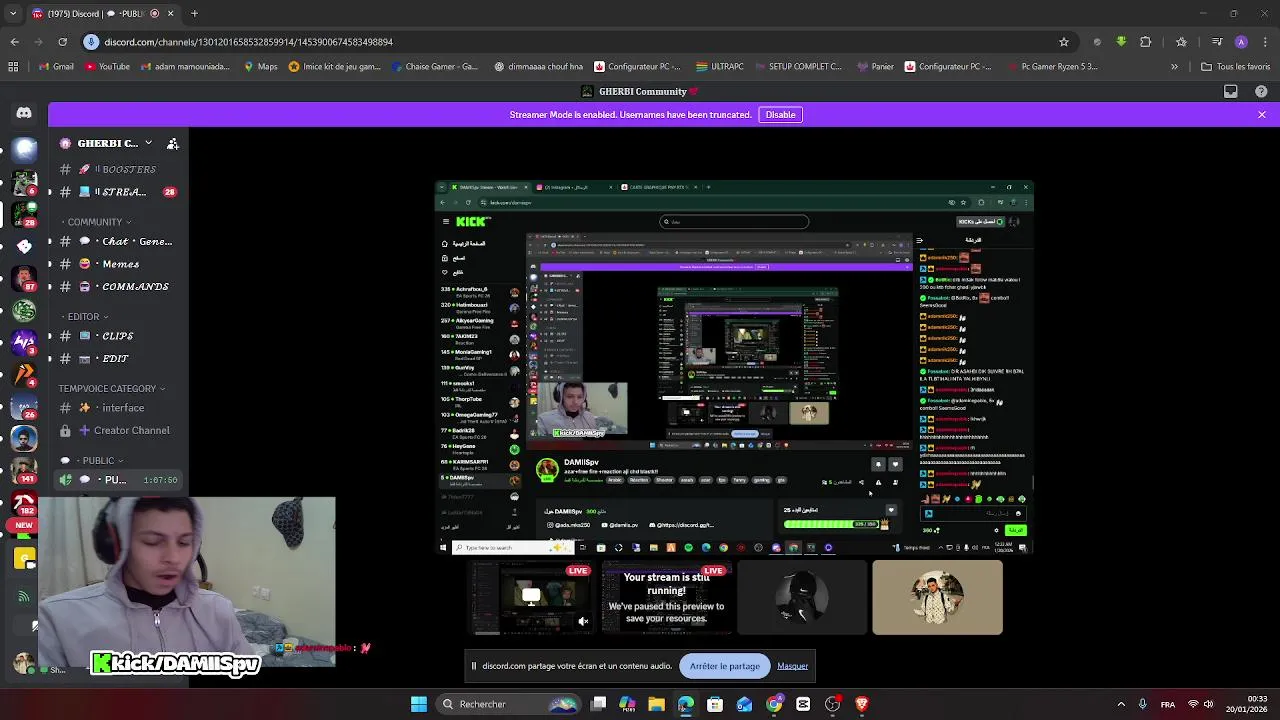The image size is (1280, 720).
Task: Open the Chat Gene... channel
Action: pyautogui.click(x=118, y=241)
